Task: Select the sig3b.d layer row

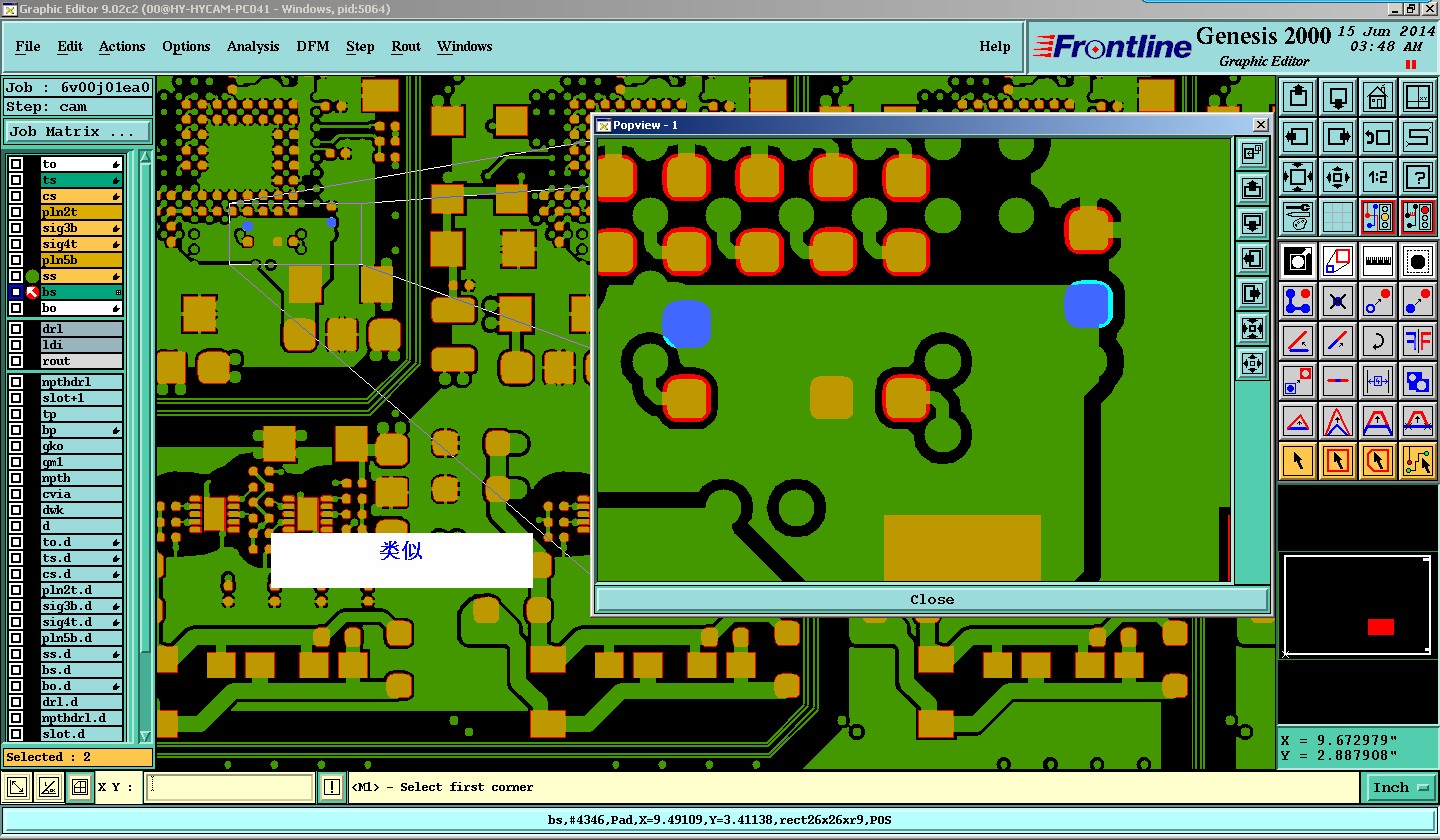Action: (x=81, y=606)
